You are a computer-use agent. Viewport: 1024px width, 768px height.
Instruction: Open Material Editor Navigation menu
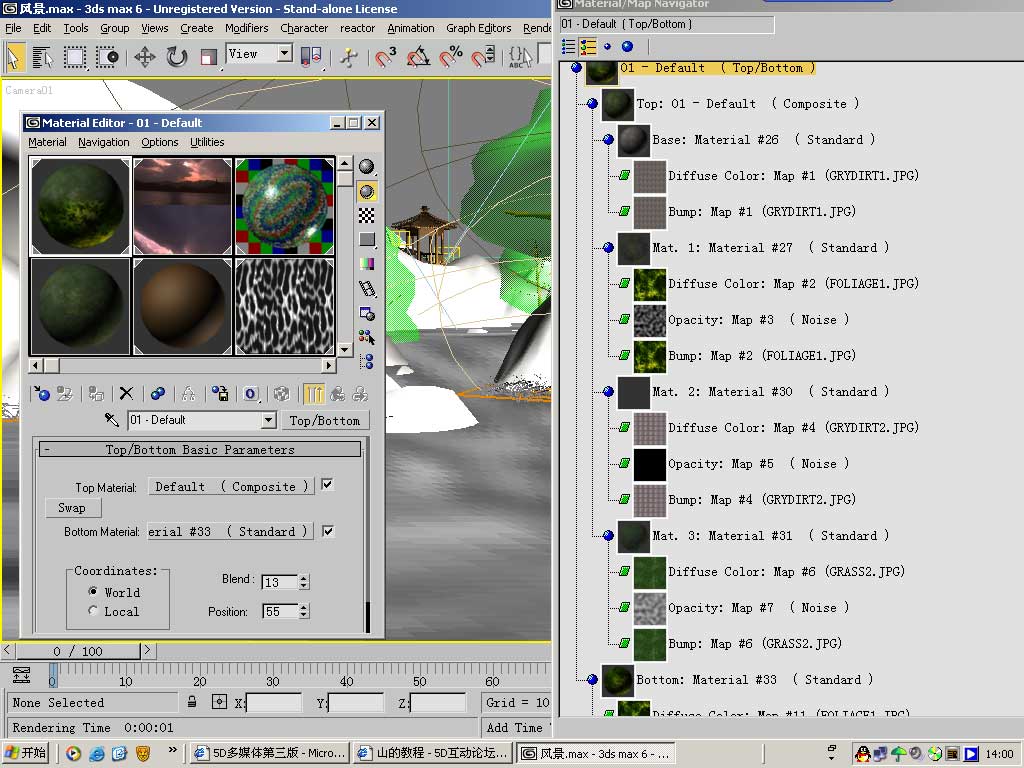[103, 142]
